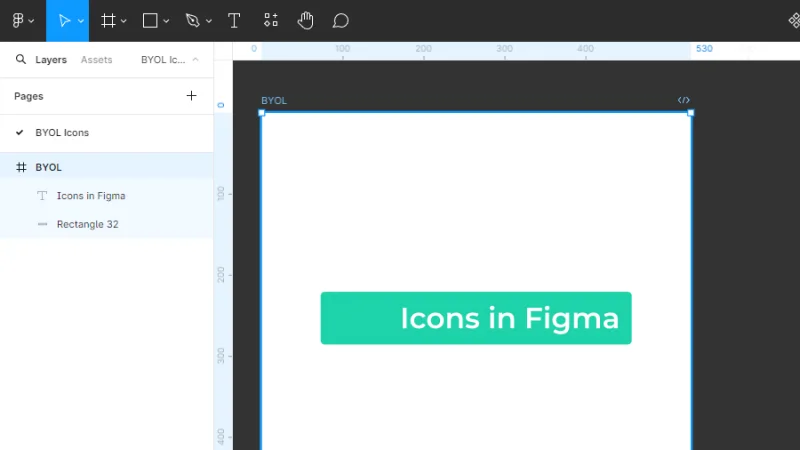This screenshot has width=800, height=450.
Task: Open code view icon above frame
Action: click(x=684, y=100)
